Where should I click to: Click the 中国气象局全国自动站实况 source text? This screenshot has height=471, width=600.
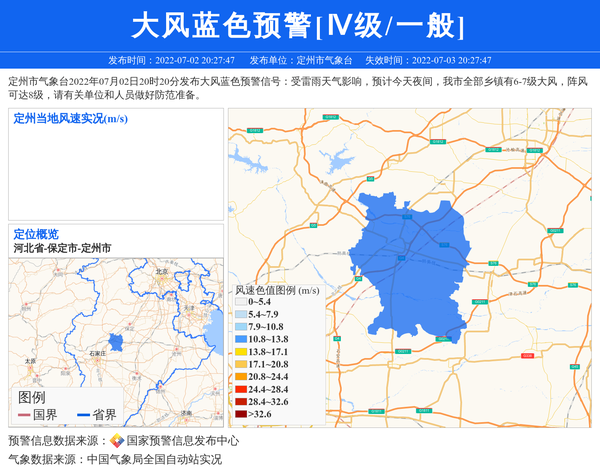[153, 460]
